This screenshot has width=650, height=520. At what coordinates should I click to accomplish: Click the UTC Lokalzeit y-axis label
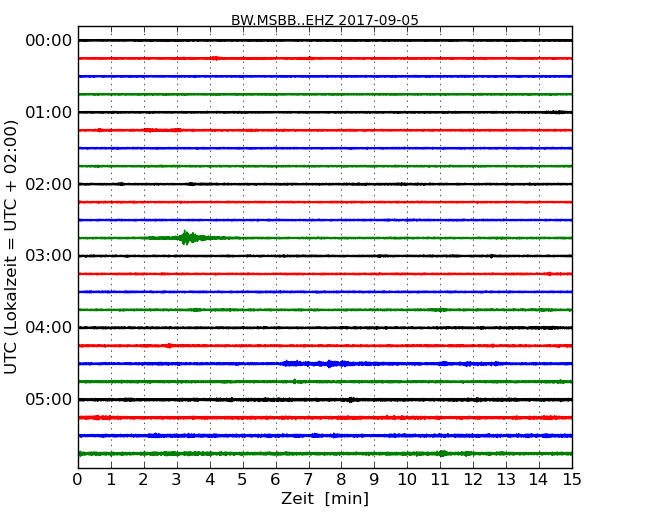pos(12,246)
